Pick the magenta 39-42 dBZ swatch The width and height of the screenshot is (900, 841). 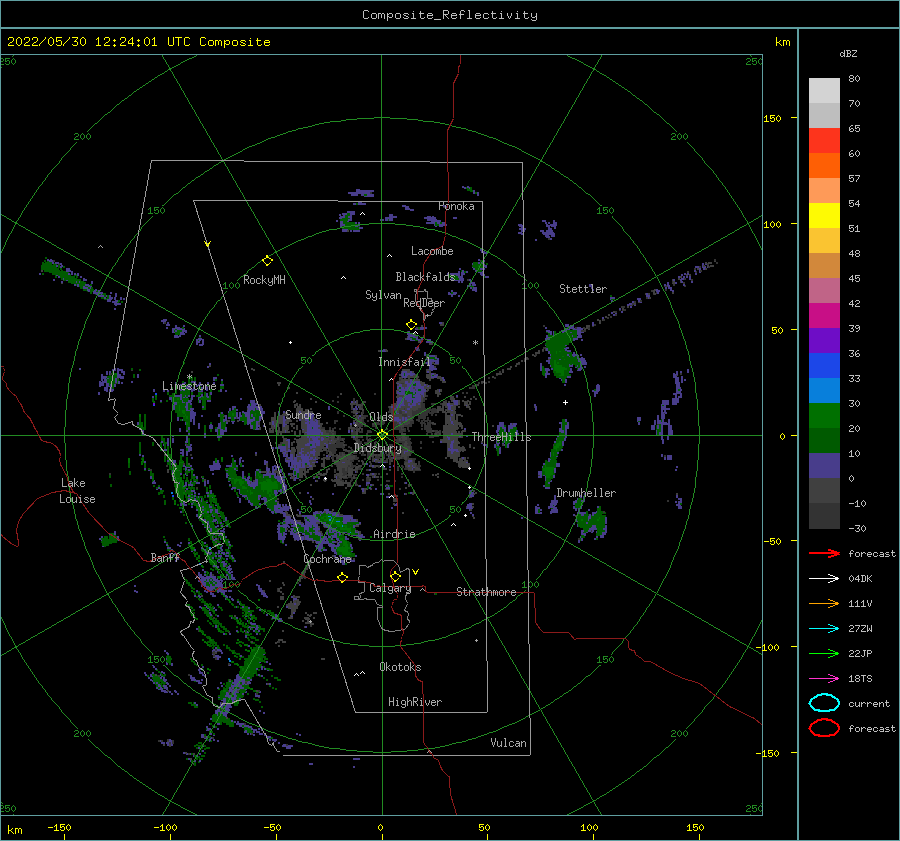[824, 316]
